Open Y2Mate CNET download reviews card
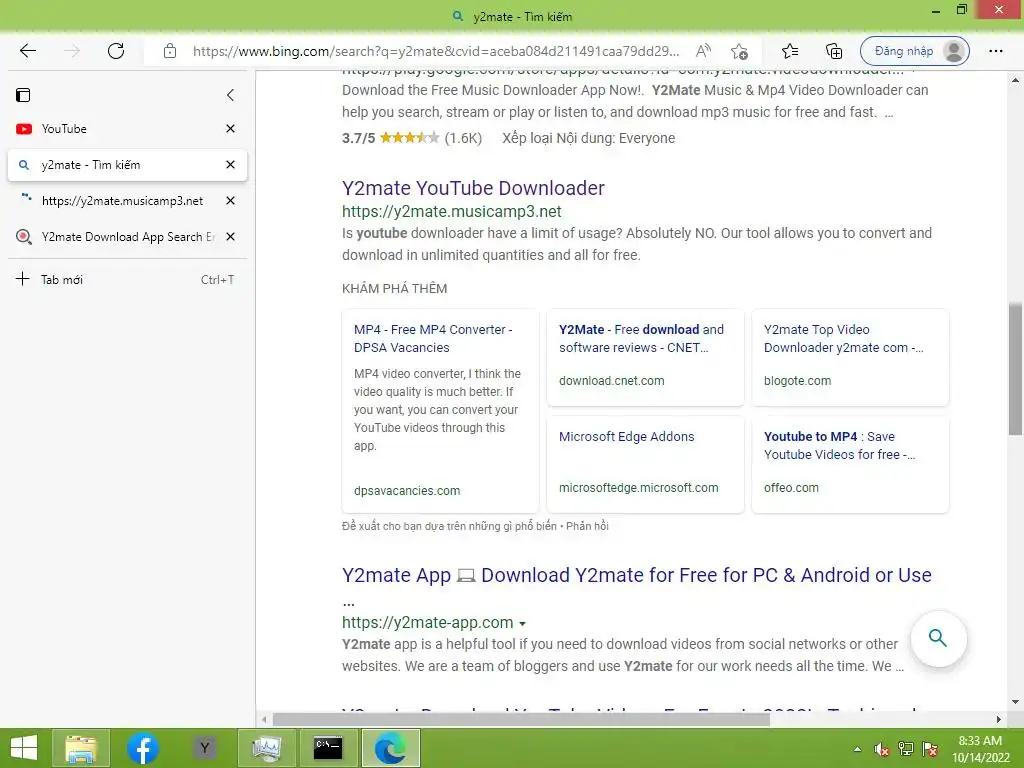The height and width of the screenshot is (768, 1024). point(645,357)
